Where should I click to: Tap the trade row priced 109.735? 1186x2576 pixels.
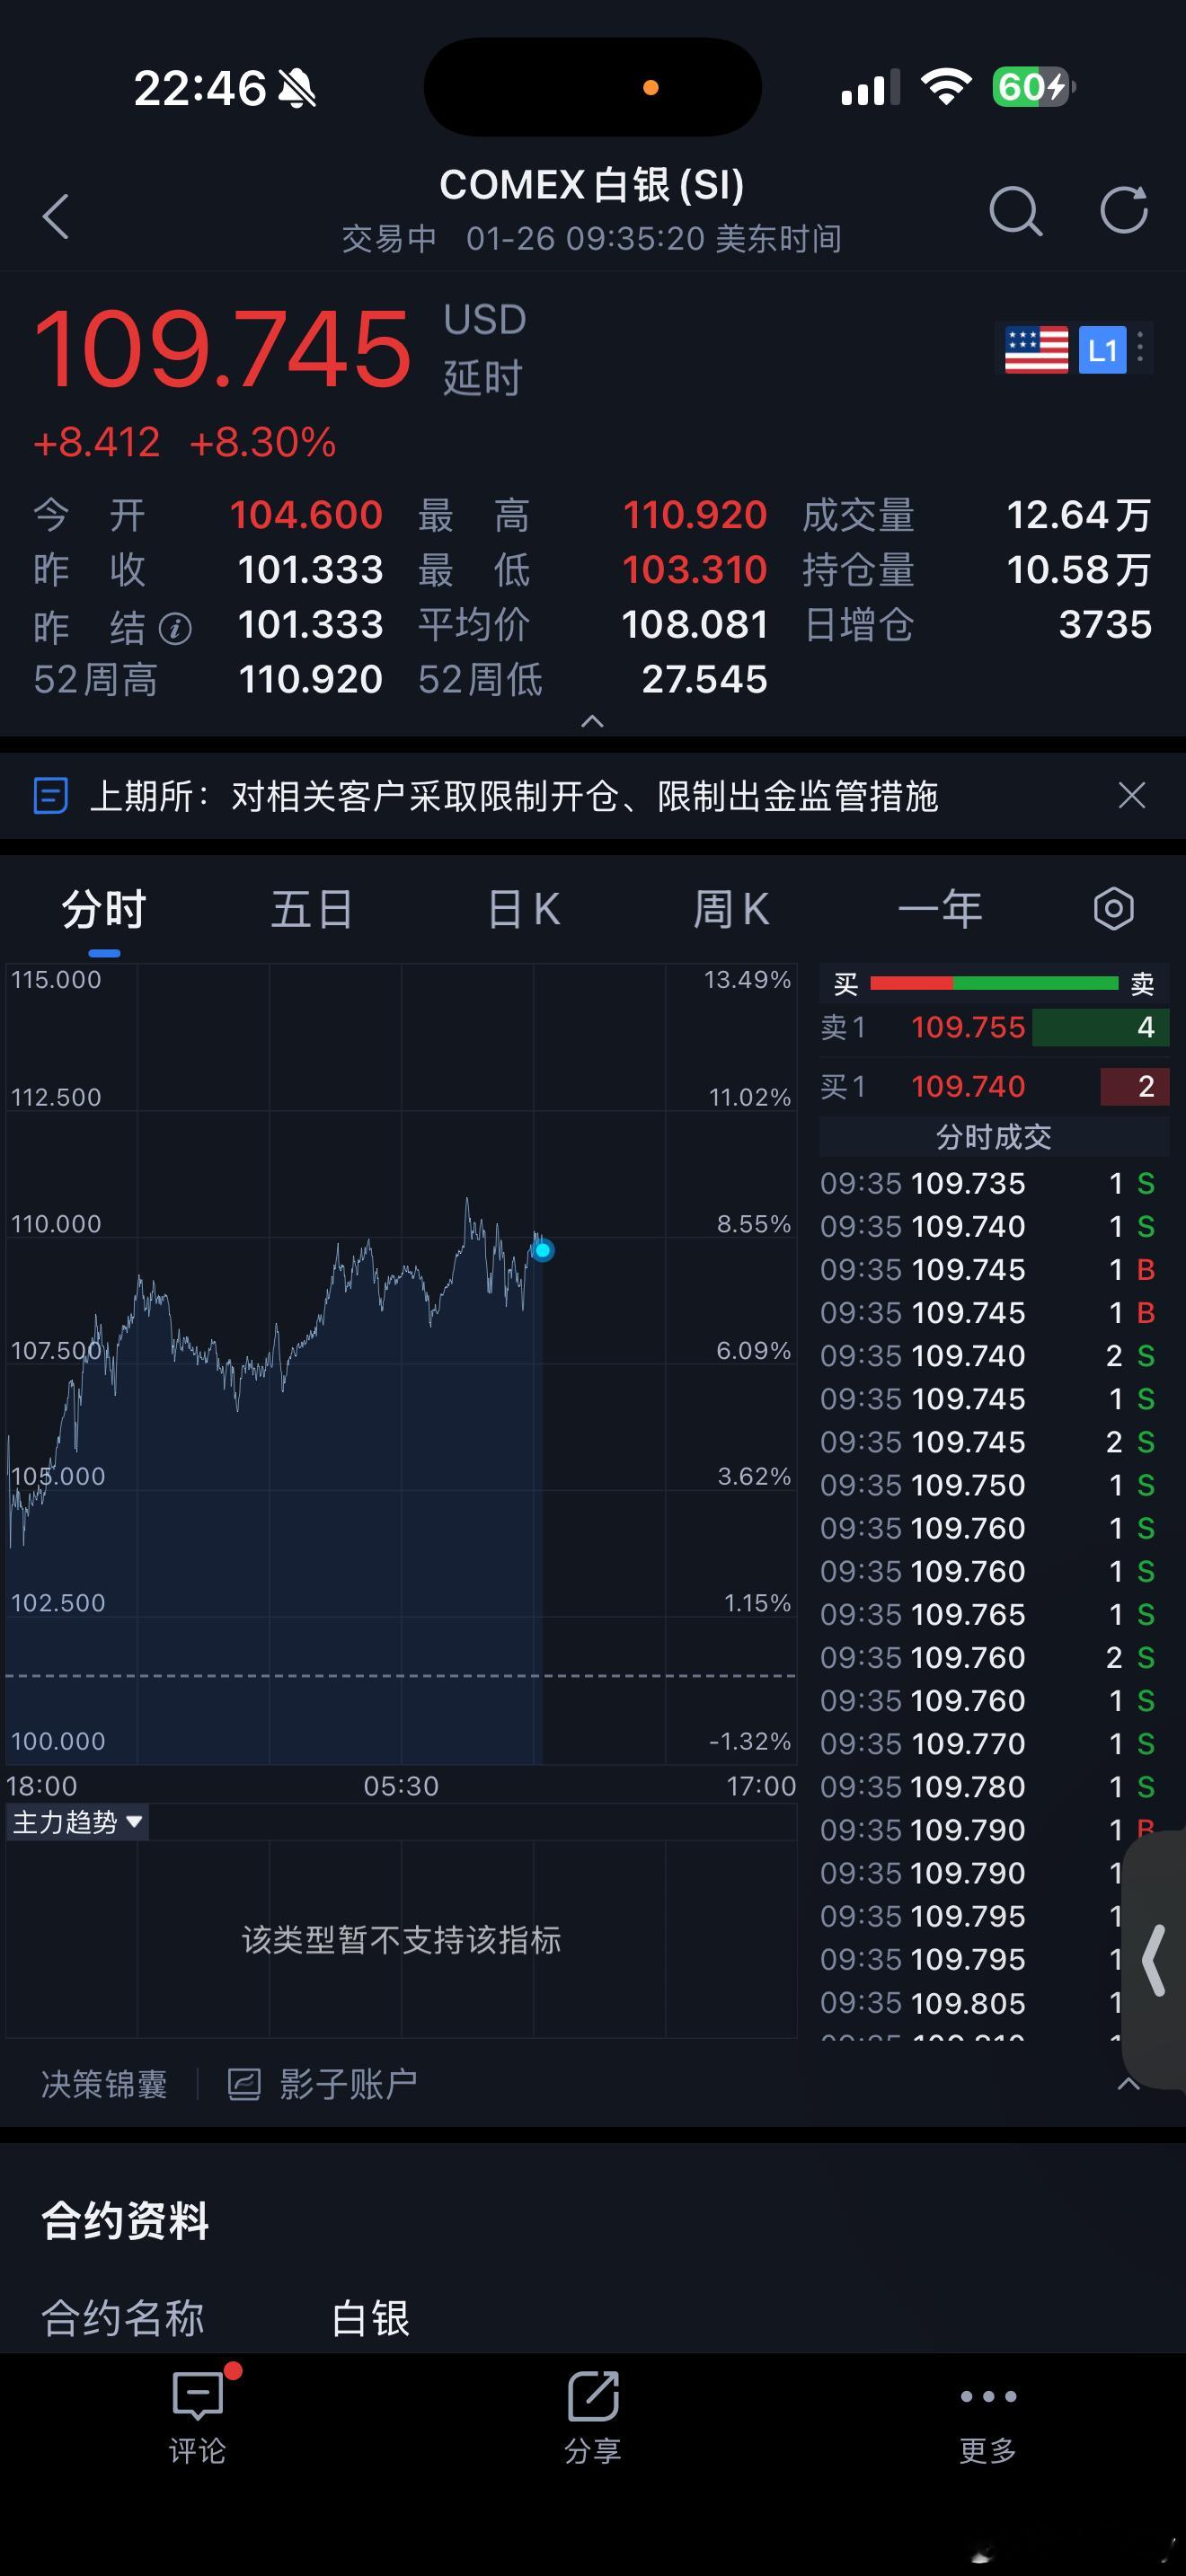coord(988,1183)
